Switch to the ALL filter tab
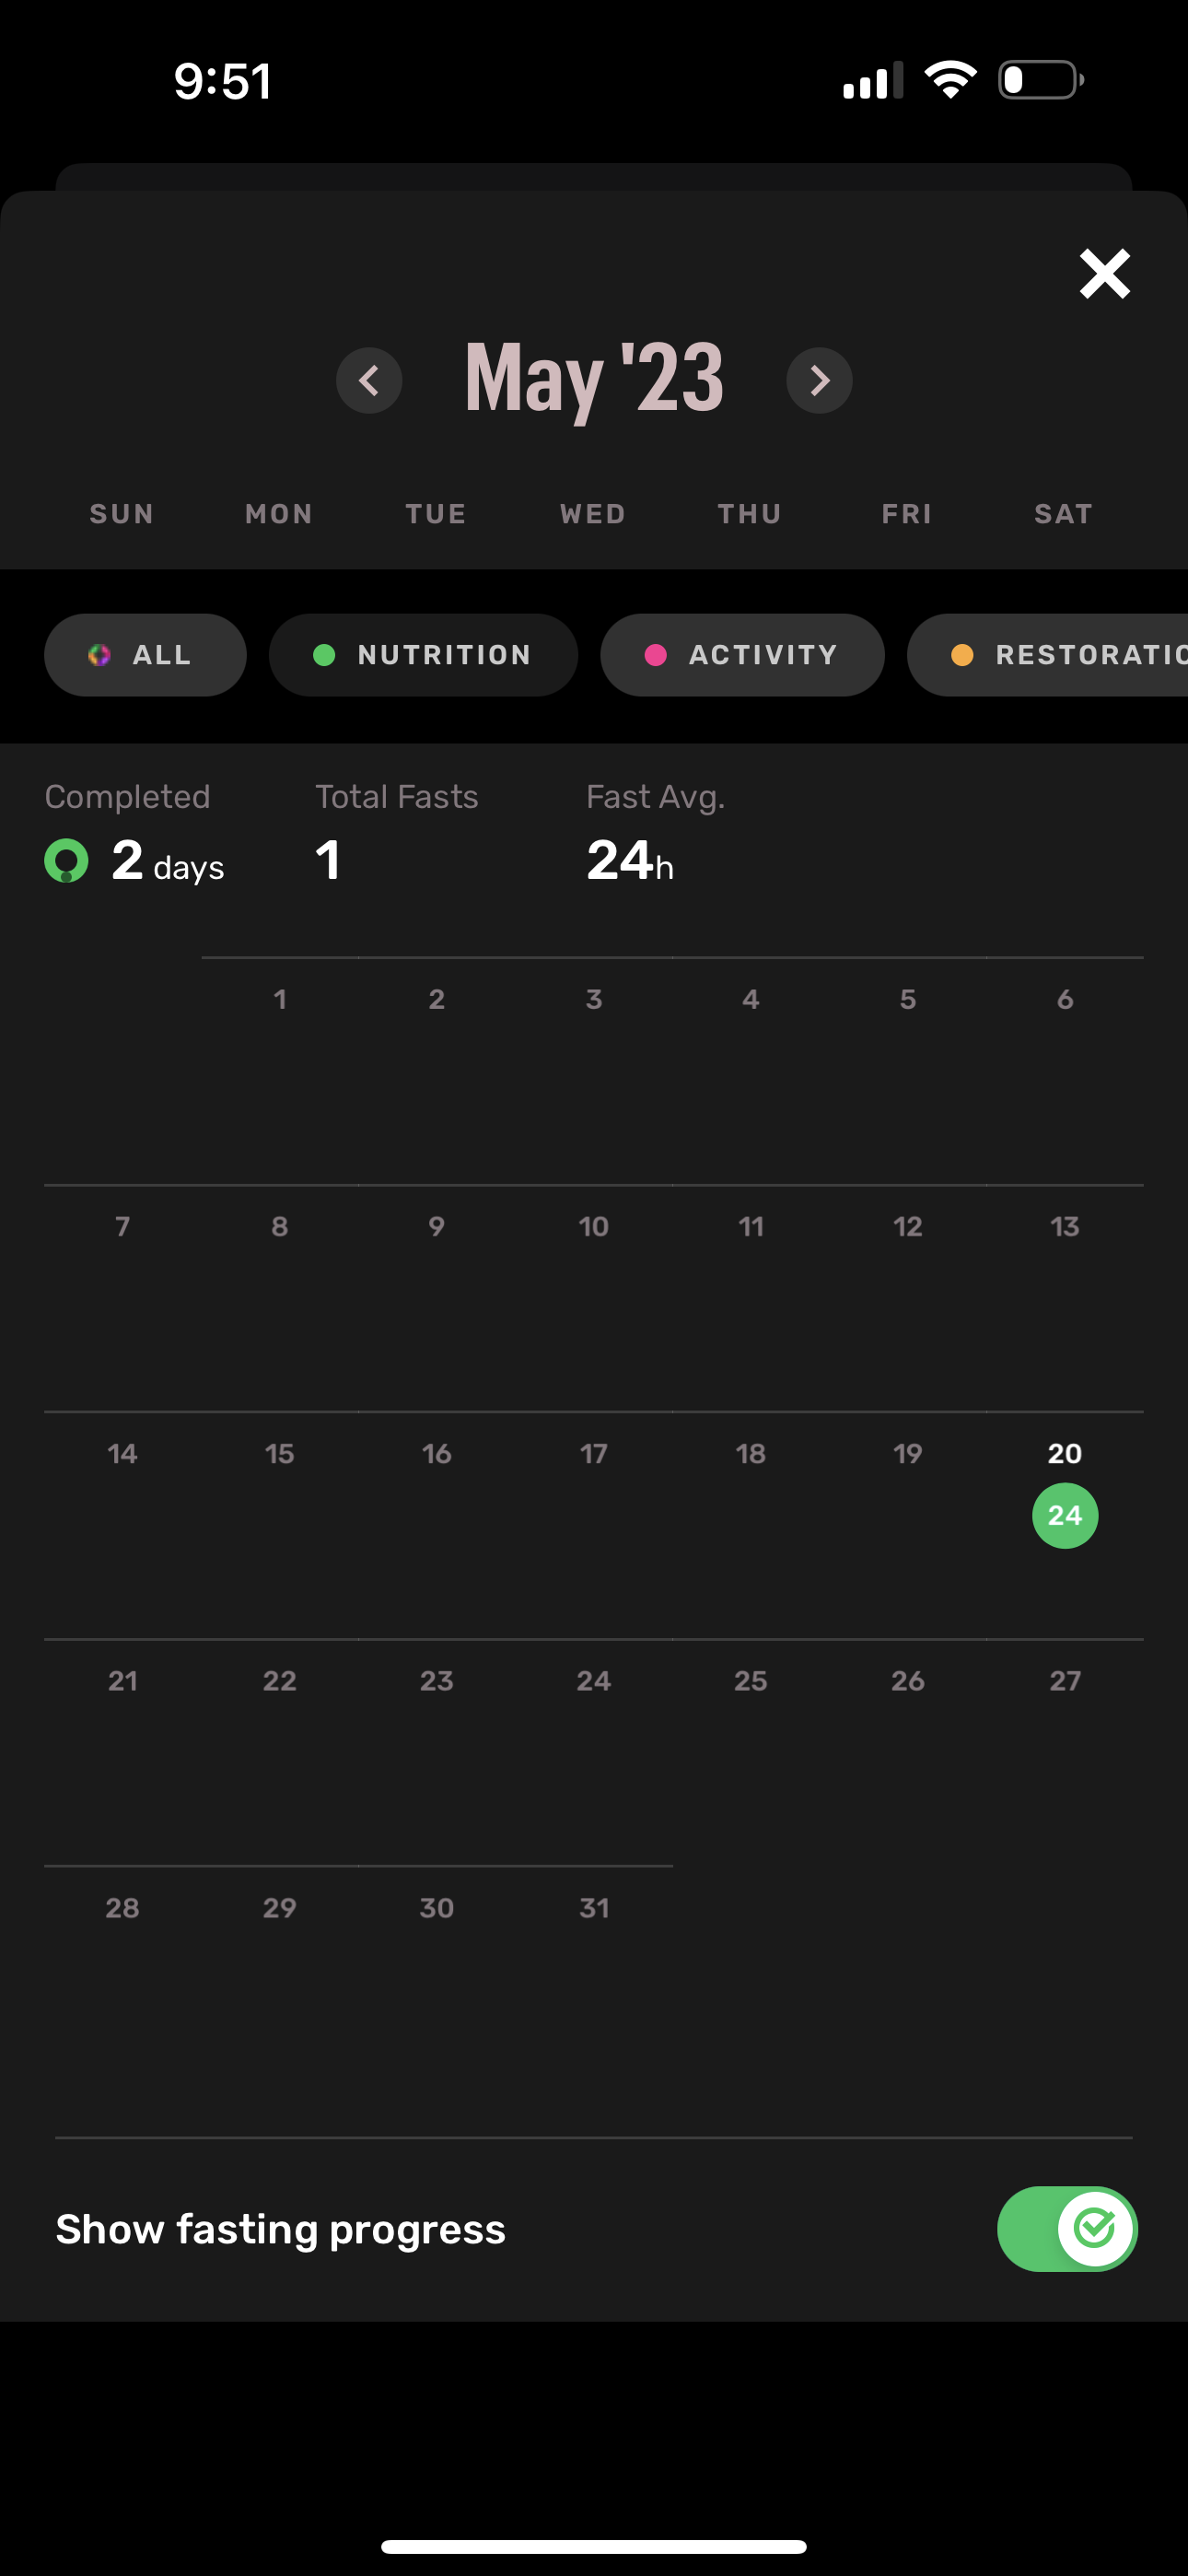Screen dimensions: 1188x2576 [x=145, y=655]
